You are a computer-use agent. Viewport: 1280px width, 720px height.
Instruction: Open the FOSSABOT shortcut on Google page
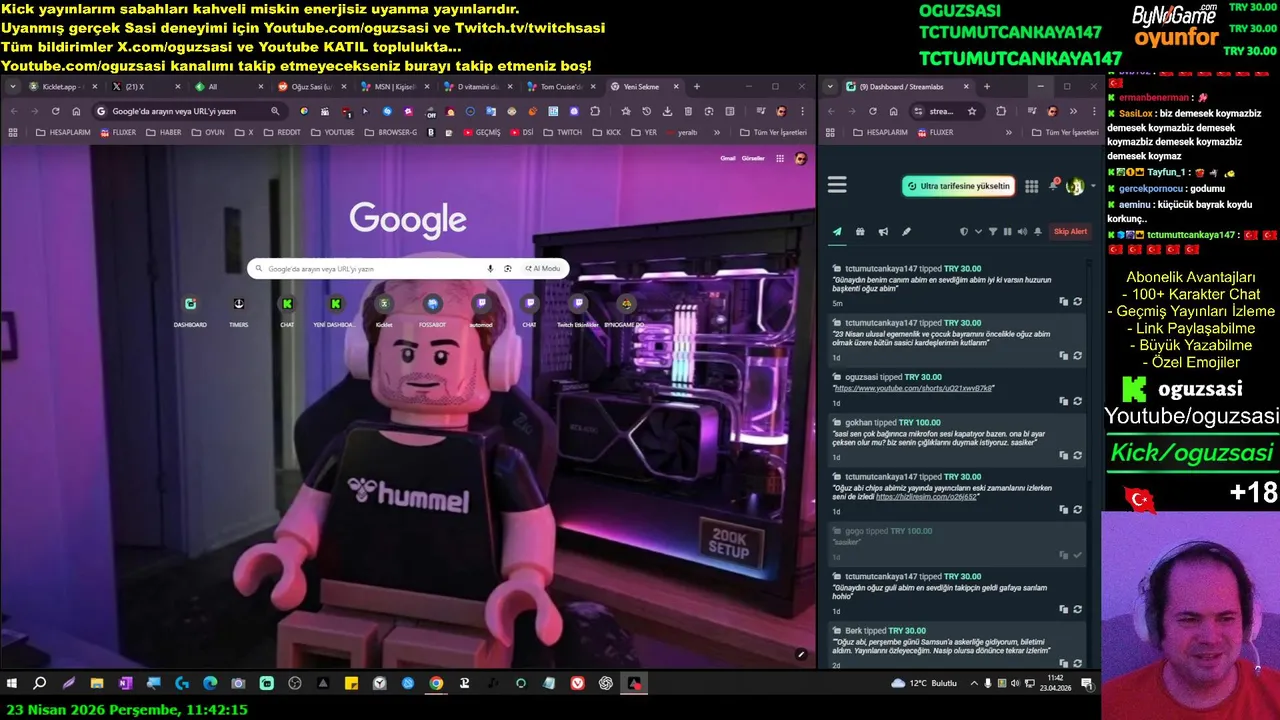click(x=432, y=311)
